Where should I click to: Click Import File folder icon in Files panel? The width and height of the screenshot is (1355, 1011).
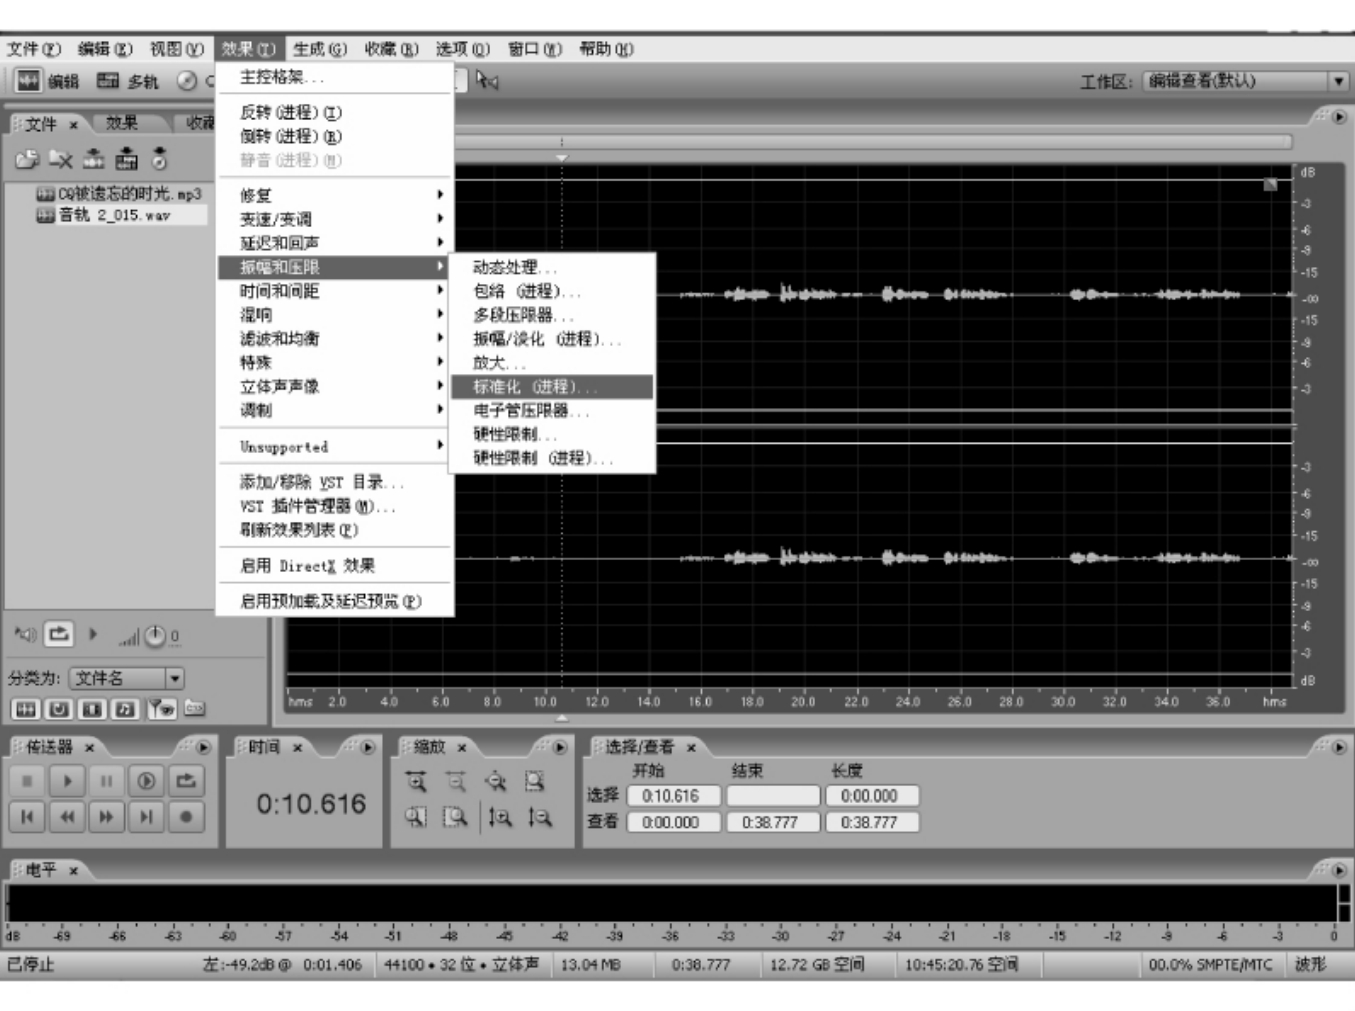pos(27,158)
